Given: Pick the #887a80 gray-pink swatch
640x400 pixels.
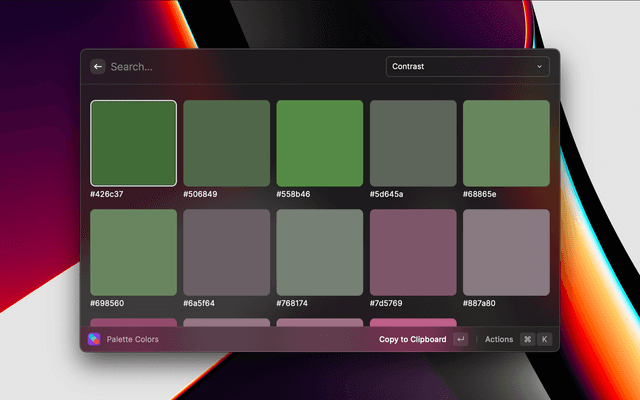Looking at the screenshot, I should click(506, 252).
